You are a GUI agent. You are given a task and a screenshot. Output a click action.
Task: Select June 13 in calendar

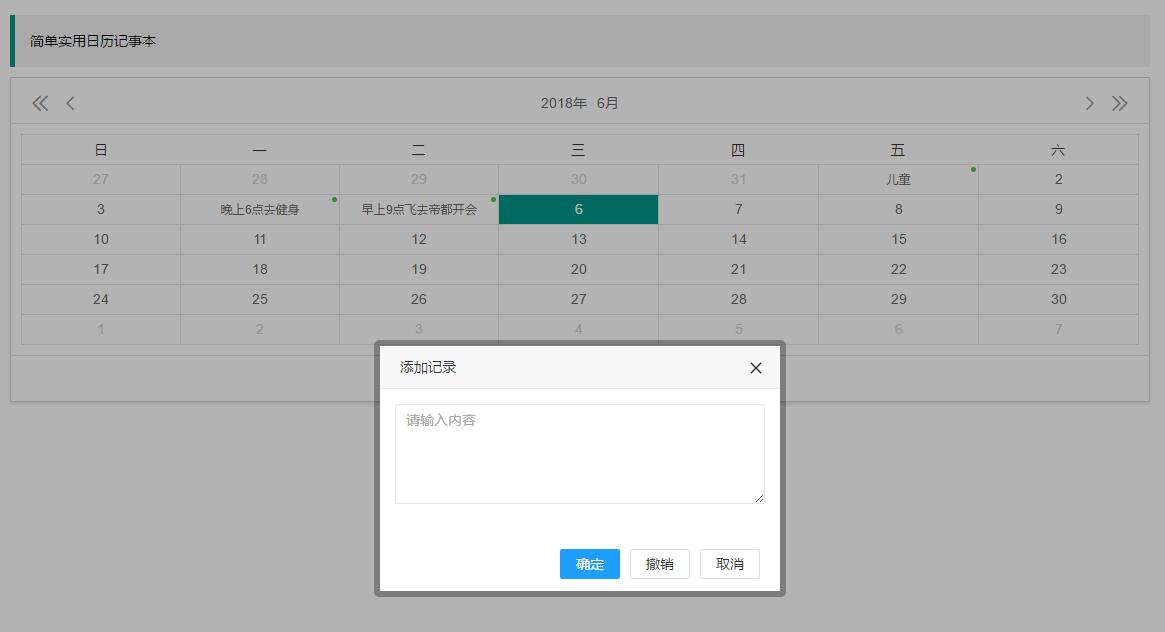pyautogui.click(x=579, y=239)
